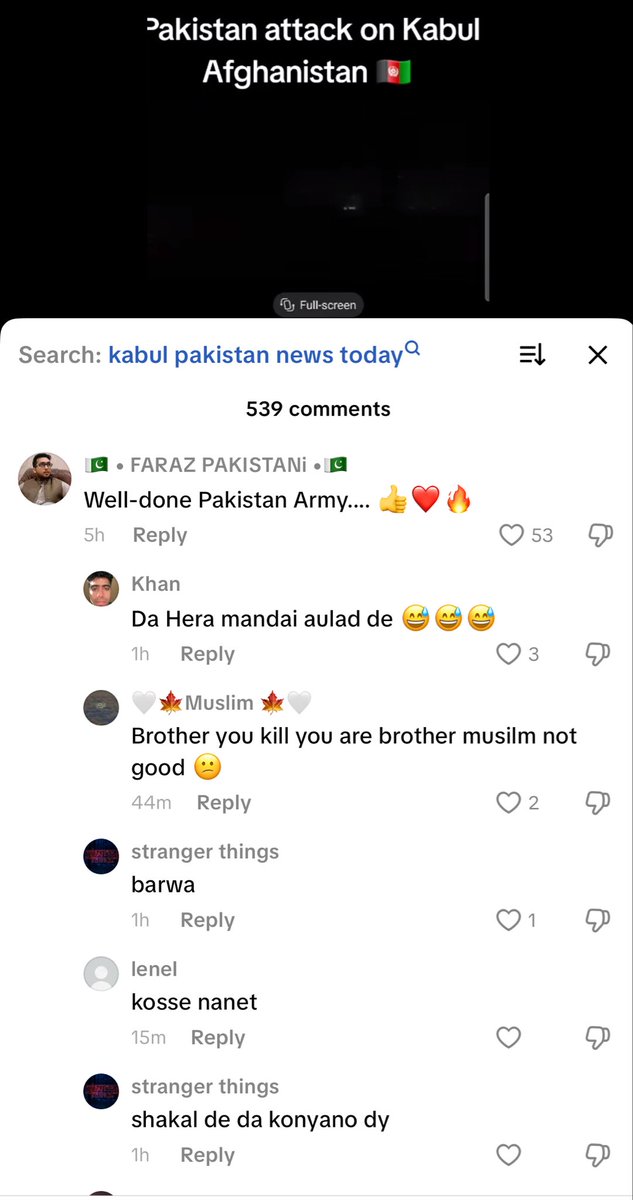Image resolution: width=633 pixels, height=1200 pixels.
Task: Dislike the 'shakal de da konyano dy' comment
Action: coord(599,1155)
